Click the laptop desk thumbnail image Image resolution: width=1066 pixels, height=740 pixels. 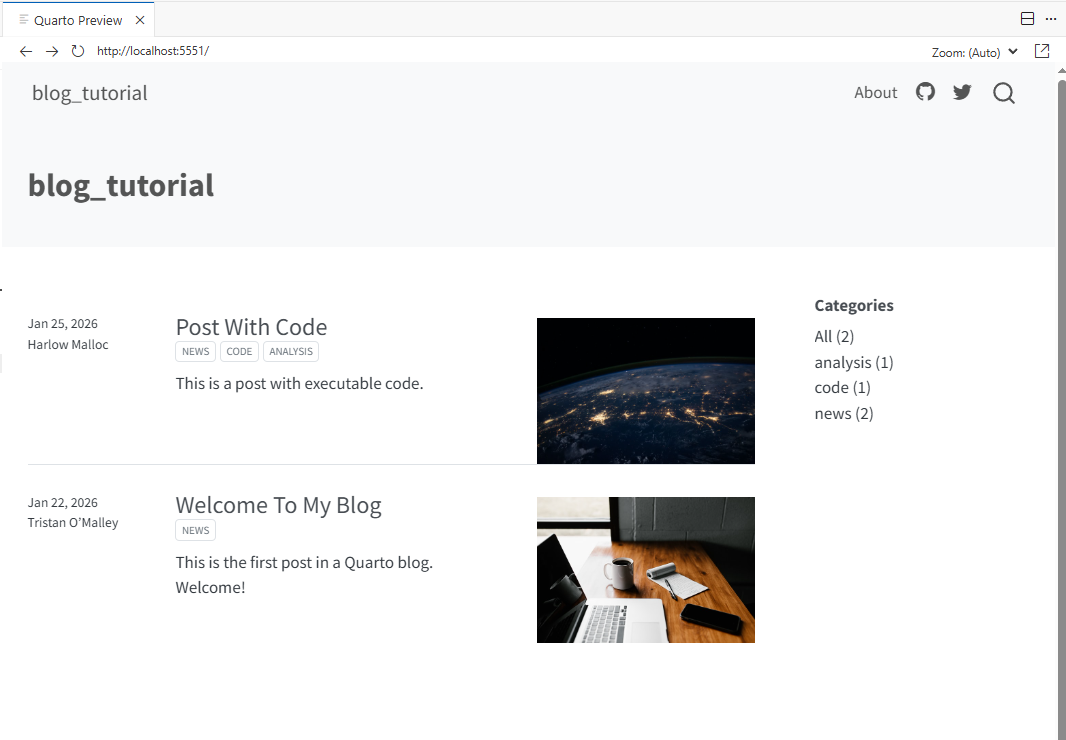point(645,569)
